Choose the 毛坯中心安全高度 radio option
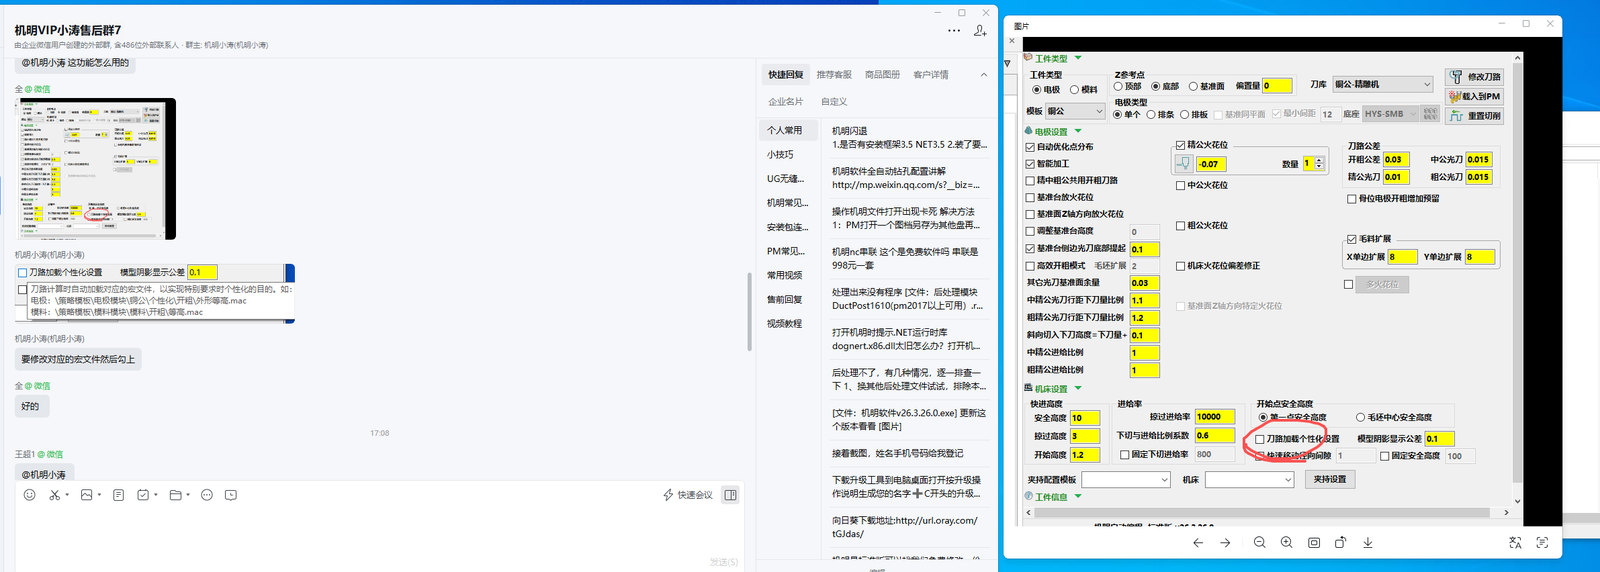Viewport: 1600px width, 572px height. point(1360,417)
